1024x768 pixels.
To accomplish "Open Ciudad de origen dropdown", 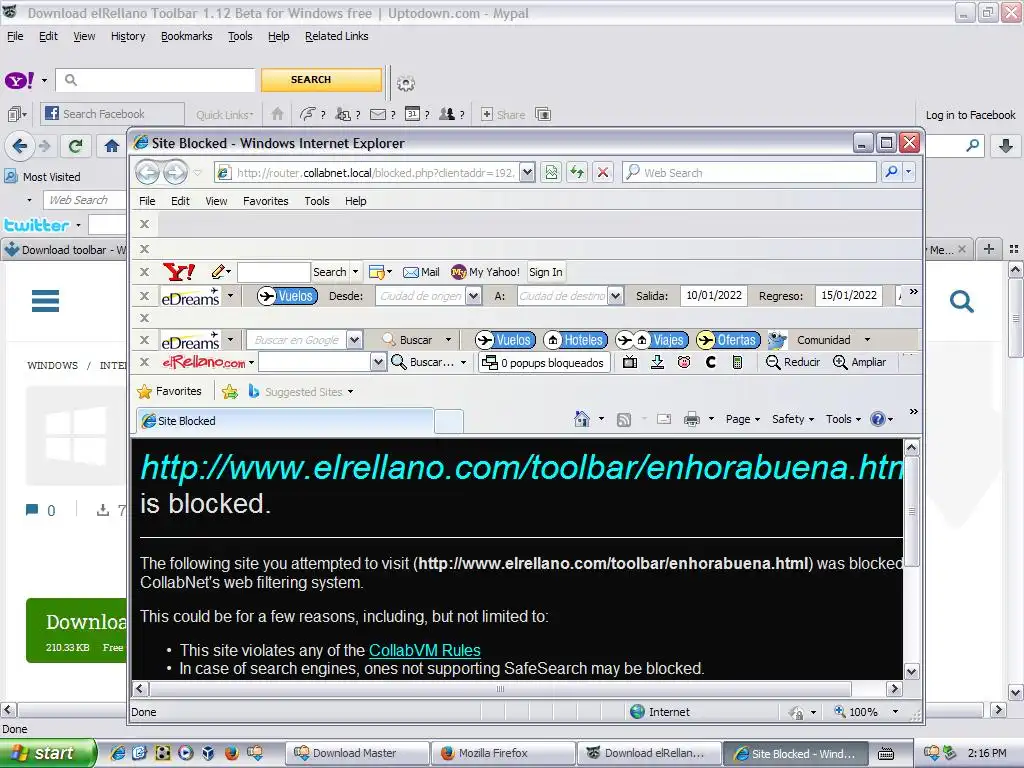I will tap(474, 296).
